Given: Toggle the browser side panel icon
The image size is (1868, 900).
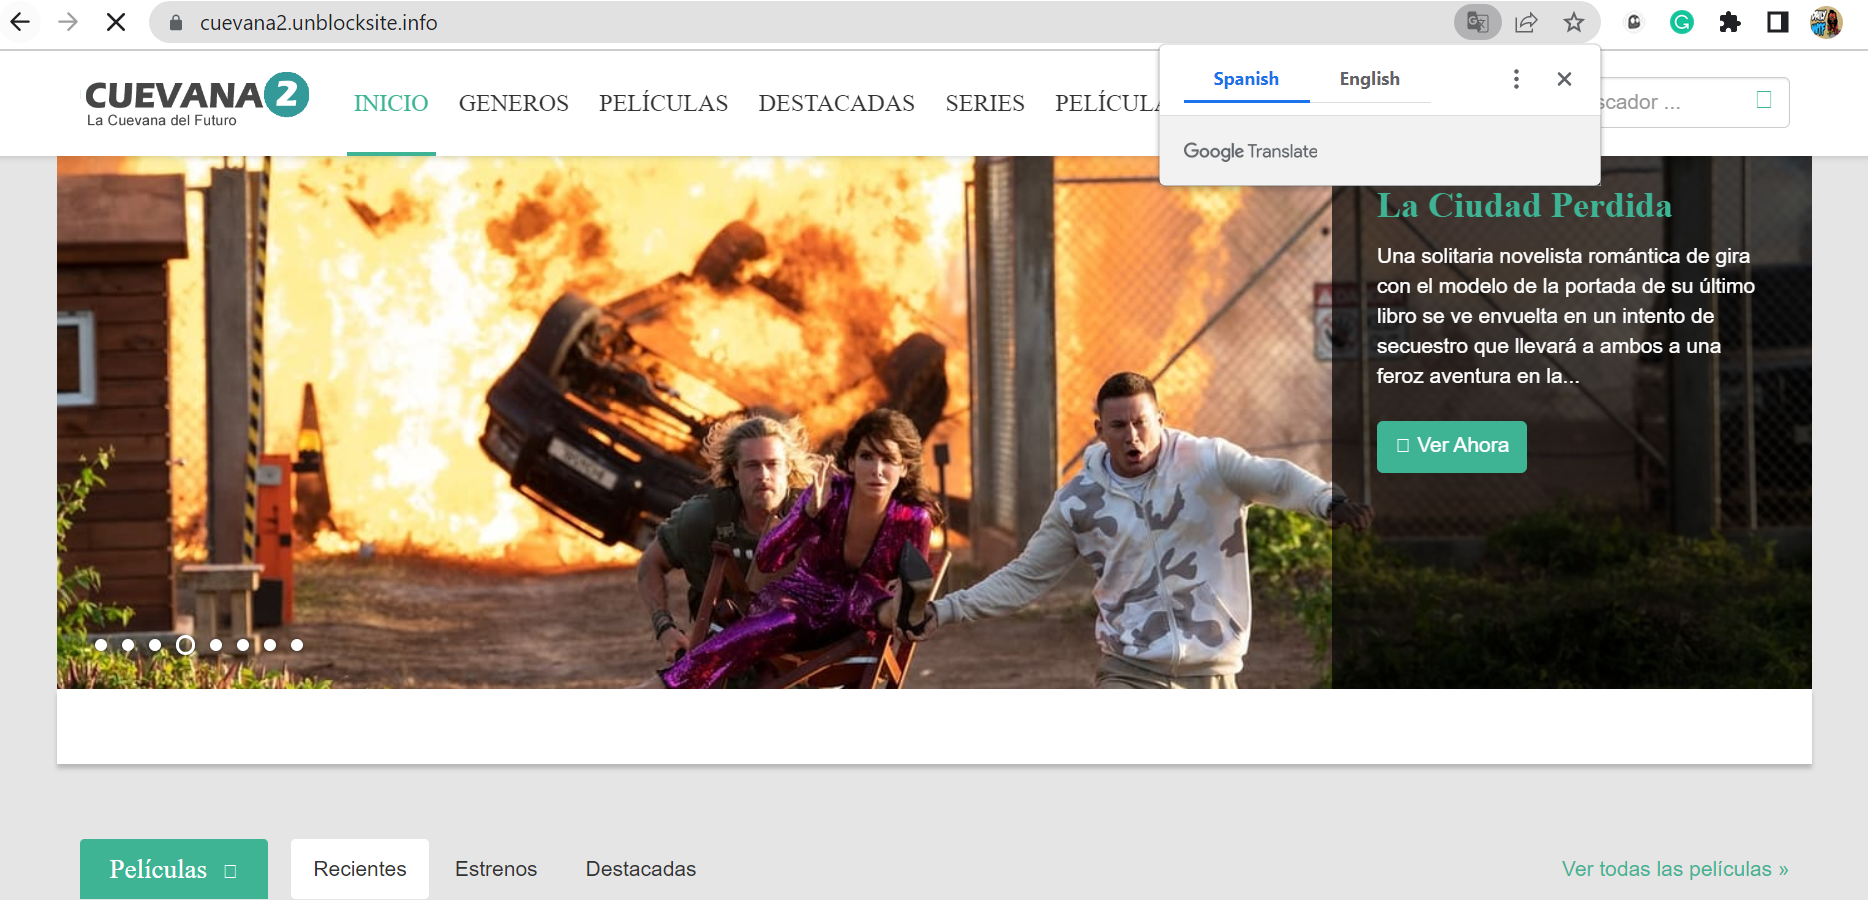Looking at the screenshot, I should click(1778, 22).
